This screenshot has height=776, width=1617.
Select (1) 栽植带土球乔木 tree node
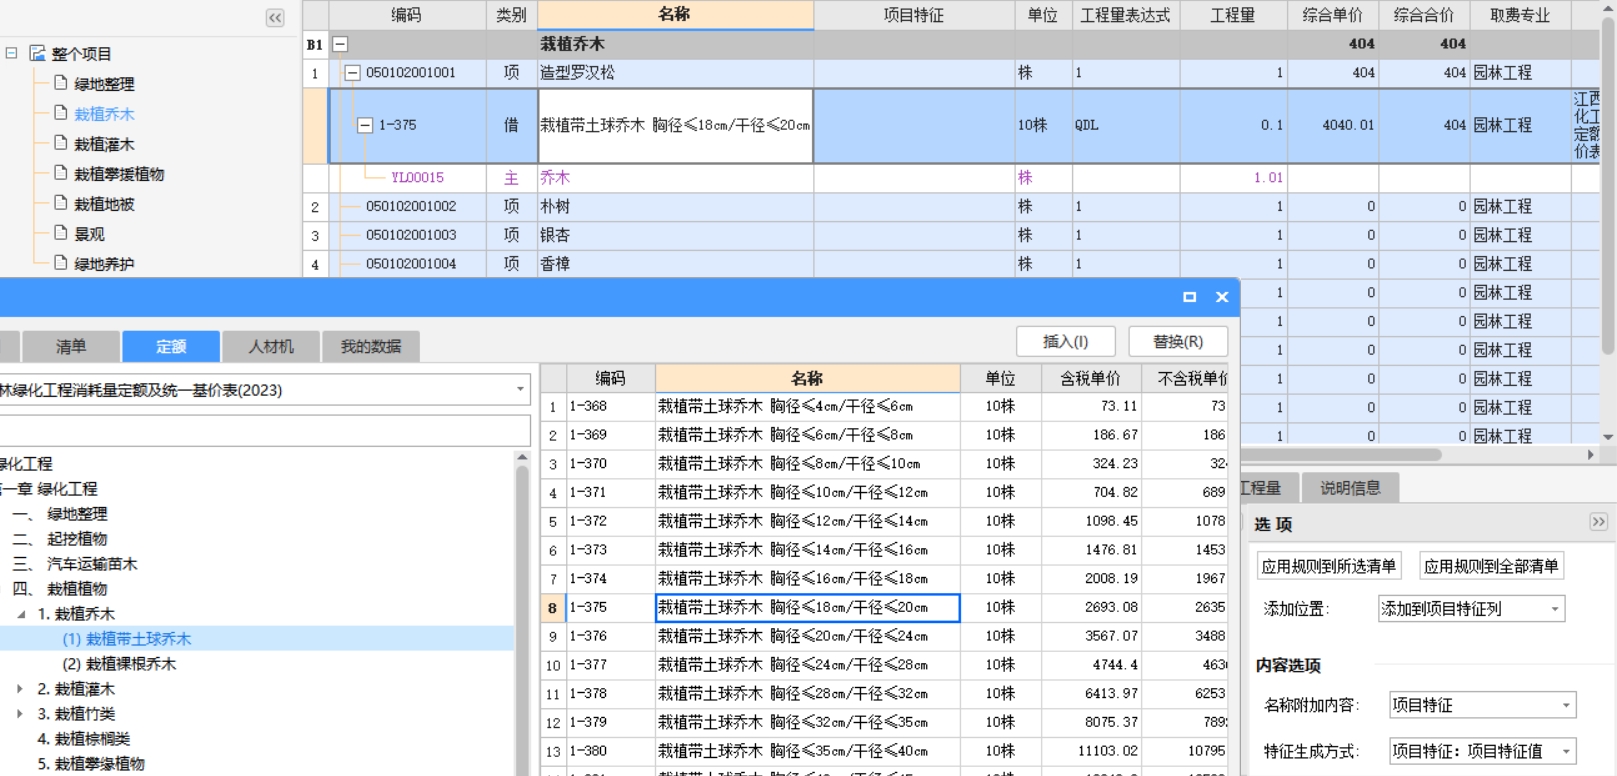pos(126,639)
